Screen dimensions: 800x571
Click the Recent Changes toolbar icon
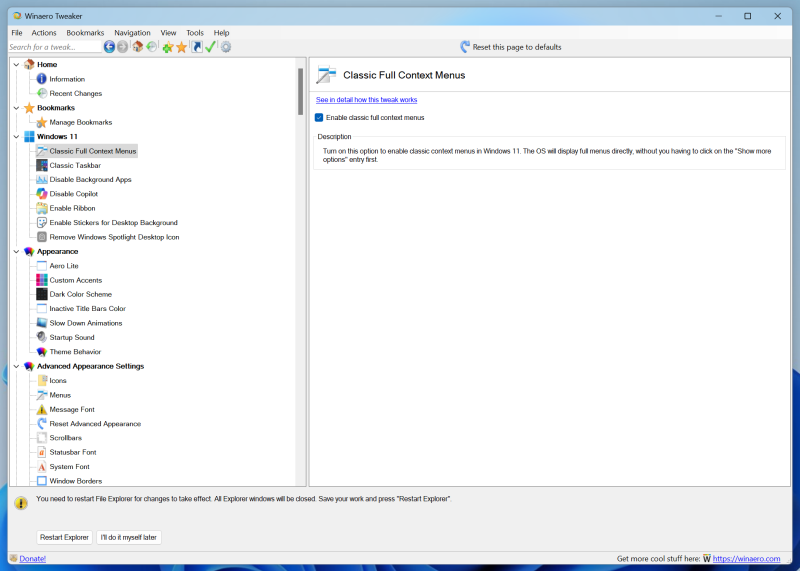152,47
